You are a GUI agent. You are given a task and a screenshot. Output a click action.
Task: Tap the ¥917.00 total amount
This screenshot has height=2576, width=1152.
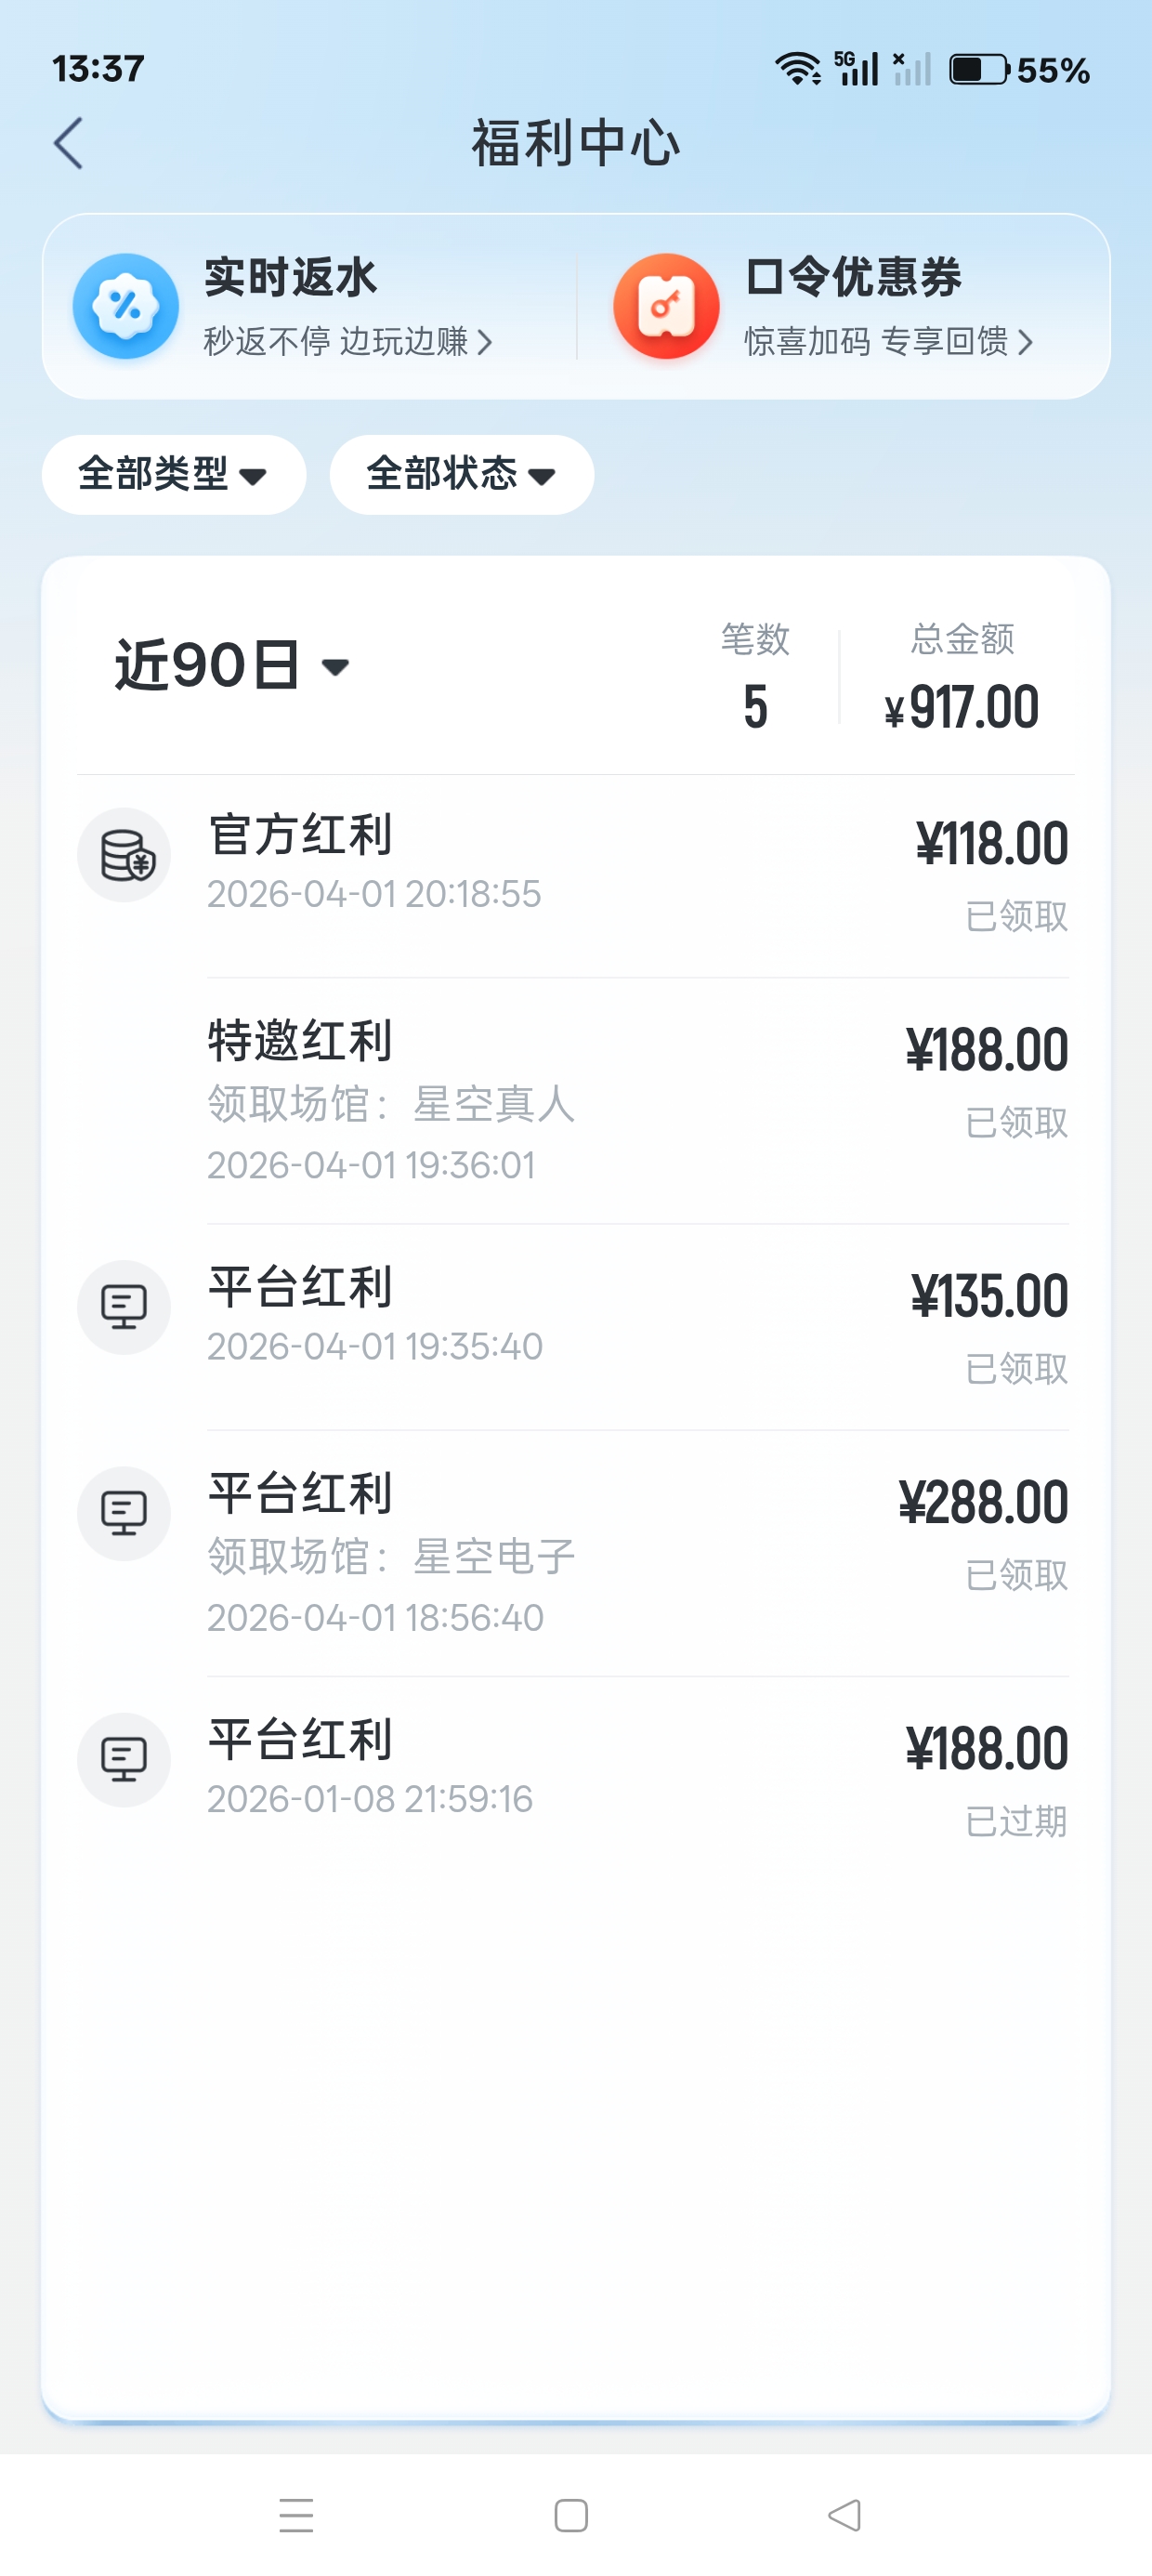[962, 707]
